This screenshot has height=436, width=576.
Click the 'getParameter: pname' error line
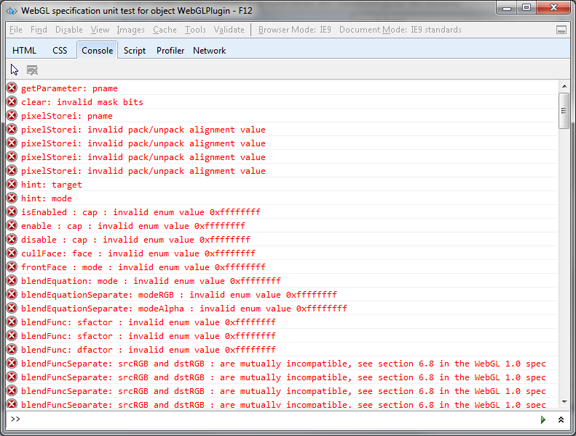point(69,89)
